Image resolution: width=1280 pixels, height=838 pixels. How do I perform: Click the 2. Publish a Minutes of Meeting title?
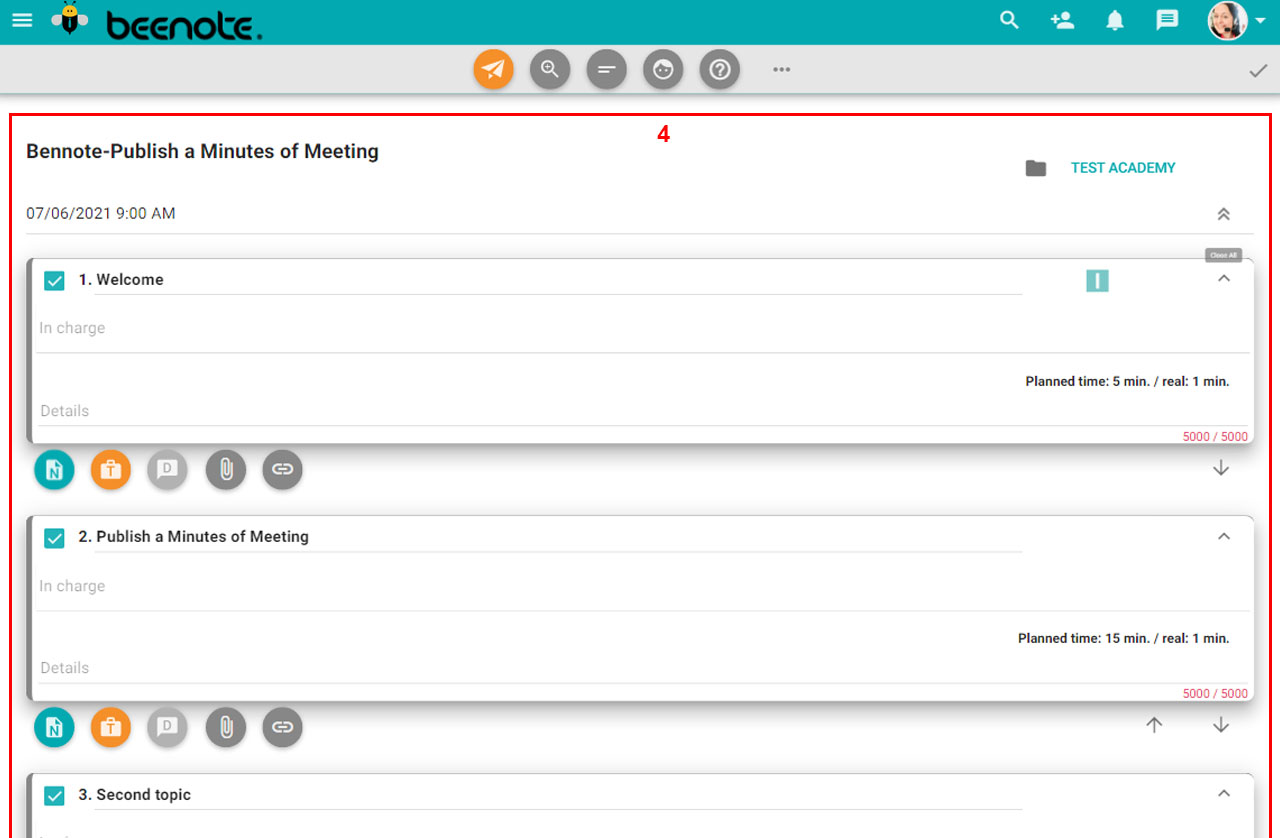[194, 537]
